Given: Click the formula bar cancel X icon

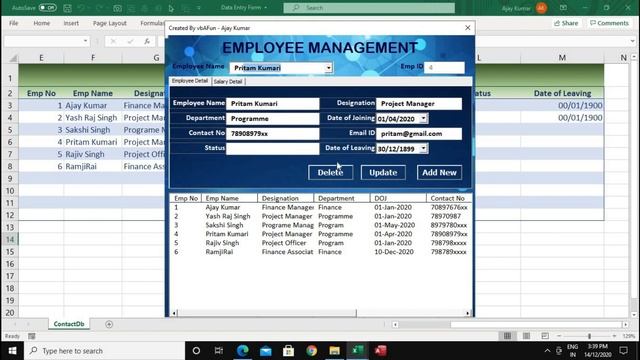Looking at the screenshot, I should (x=113, y=41).
